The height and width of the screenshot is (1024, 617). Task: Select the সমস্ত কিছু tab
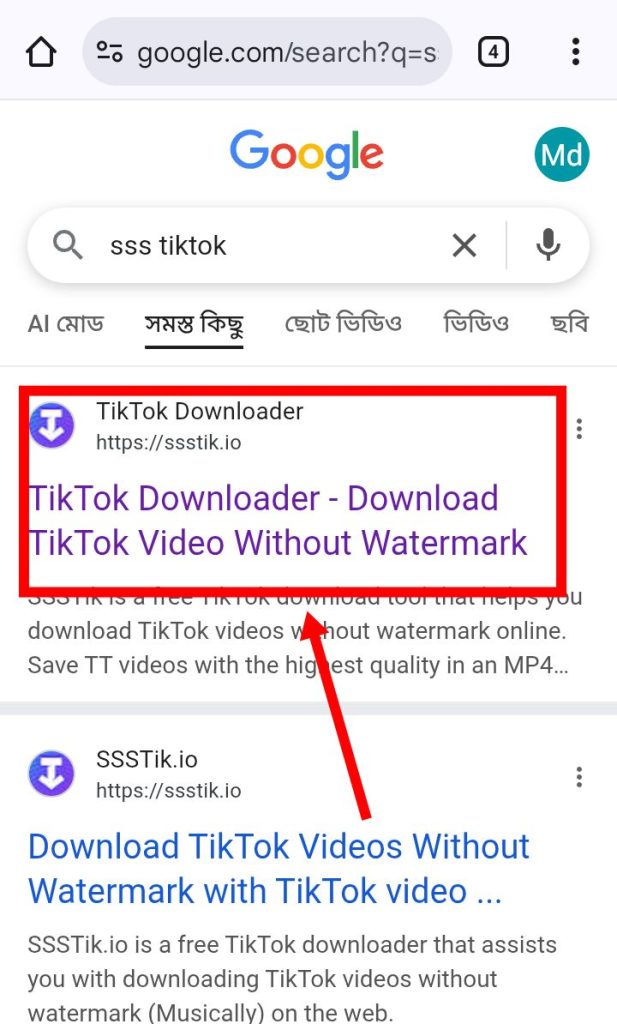click(x=194, y=325)
